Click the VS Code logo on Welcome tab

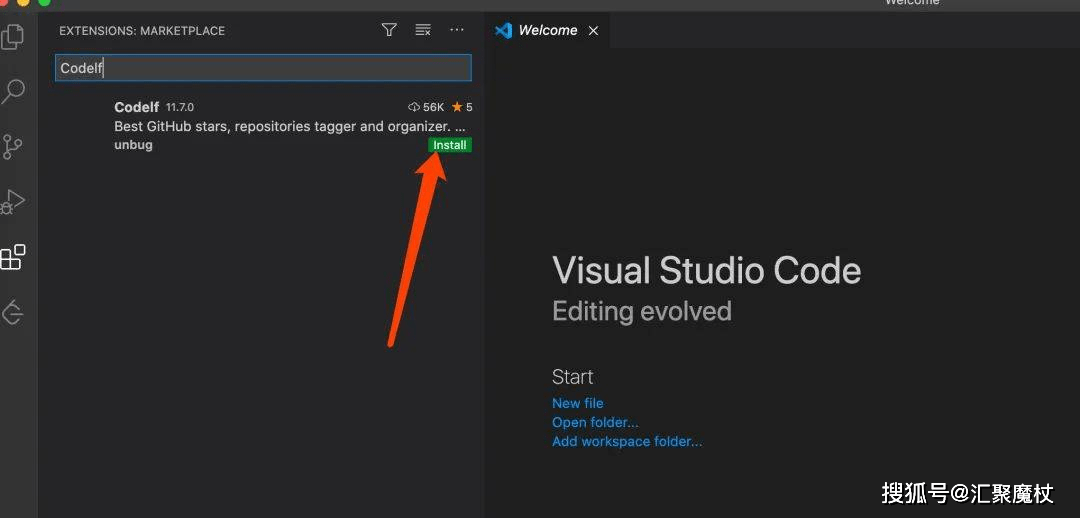click(x=503, y=30)
